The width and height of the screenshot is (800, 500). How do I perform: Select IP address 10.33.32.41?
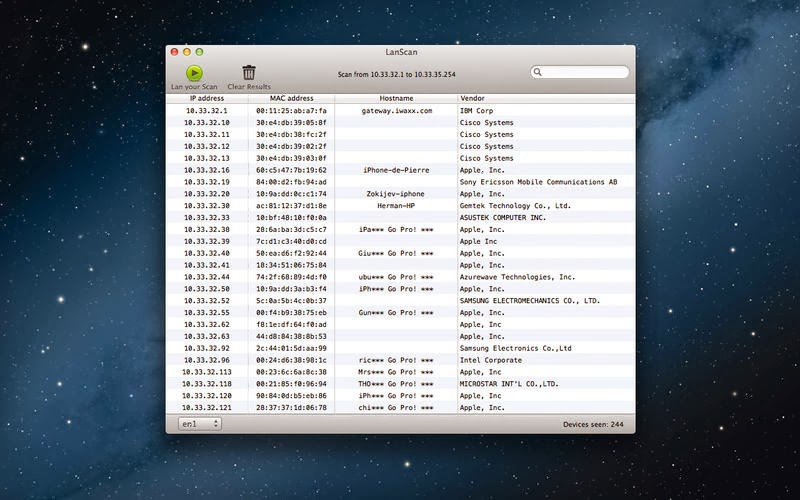[x=207, y=265]
